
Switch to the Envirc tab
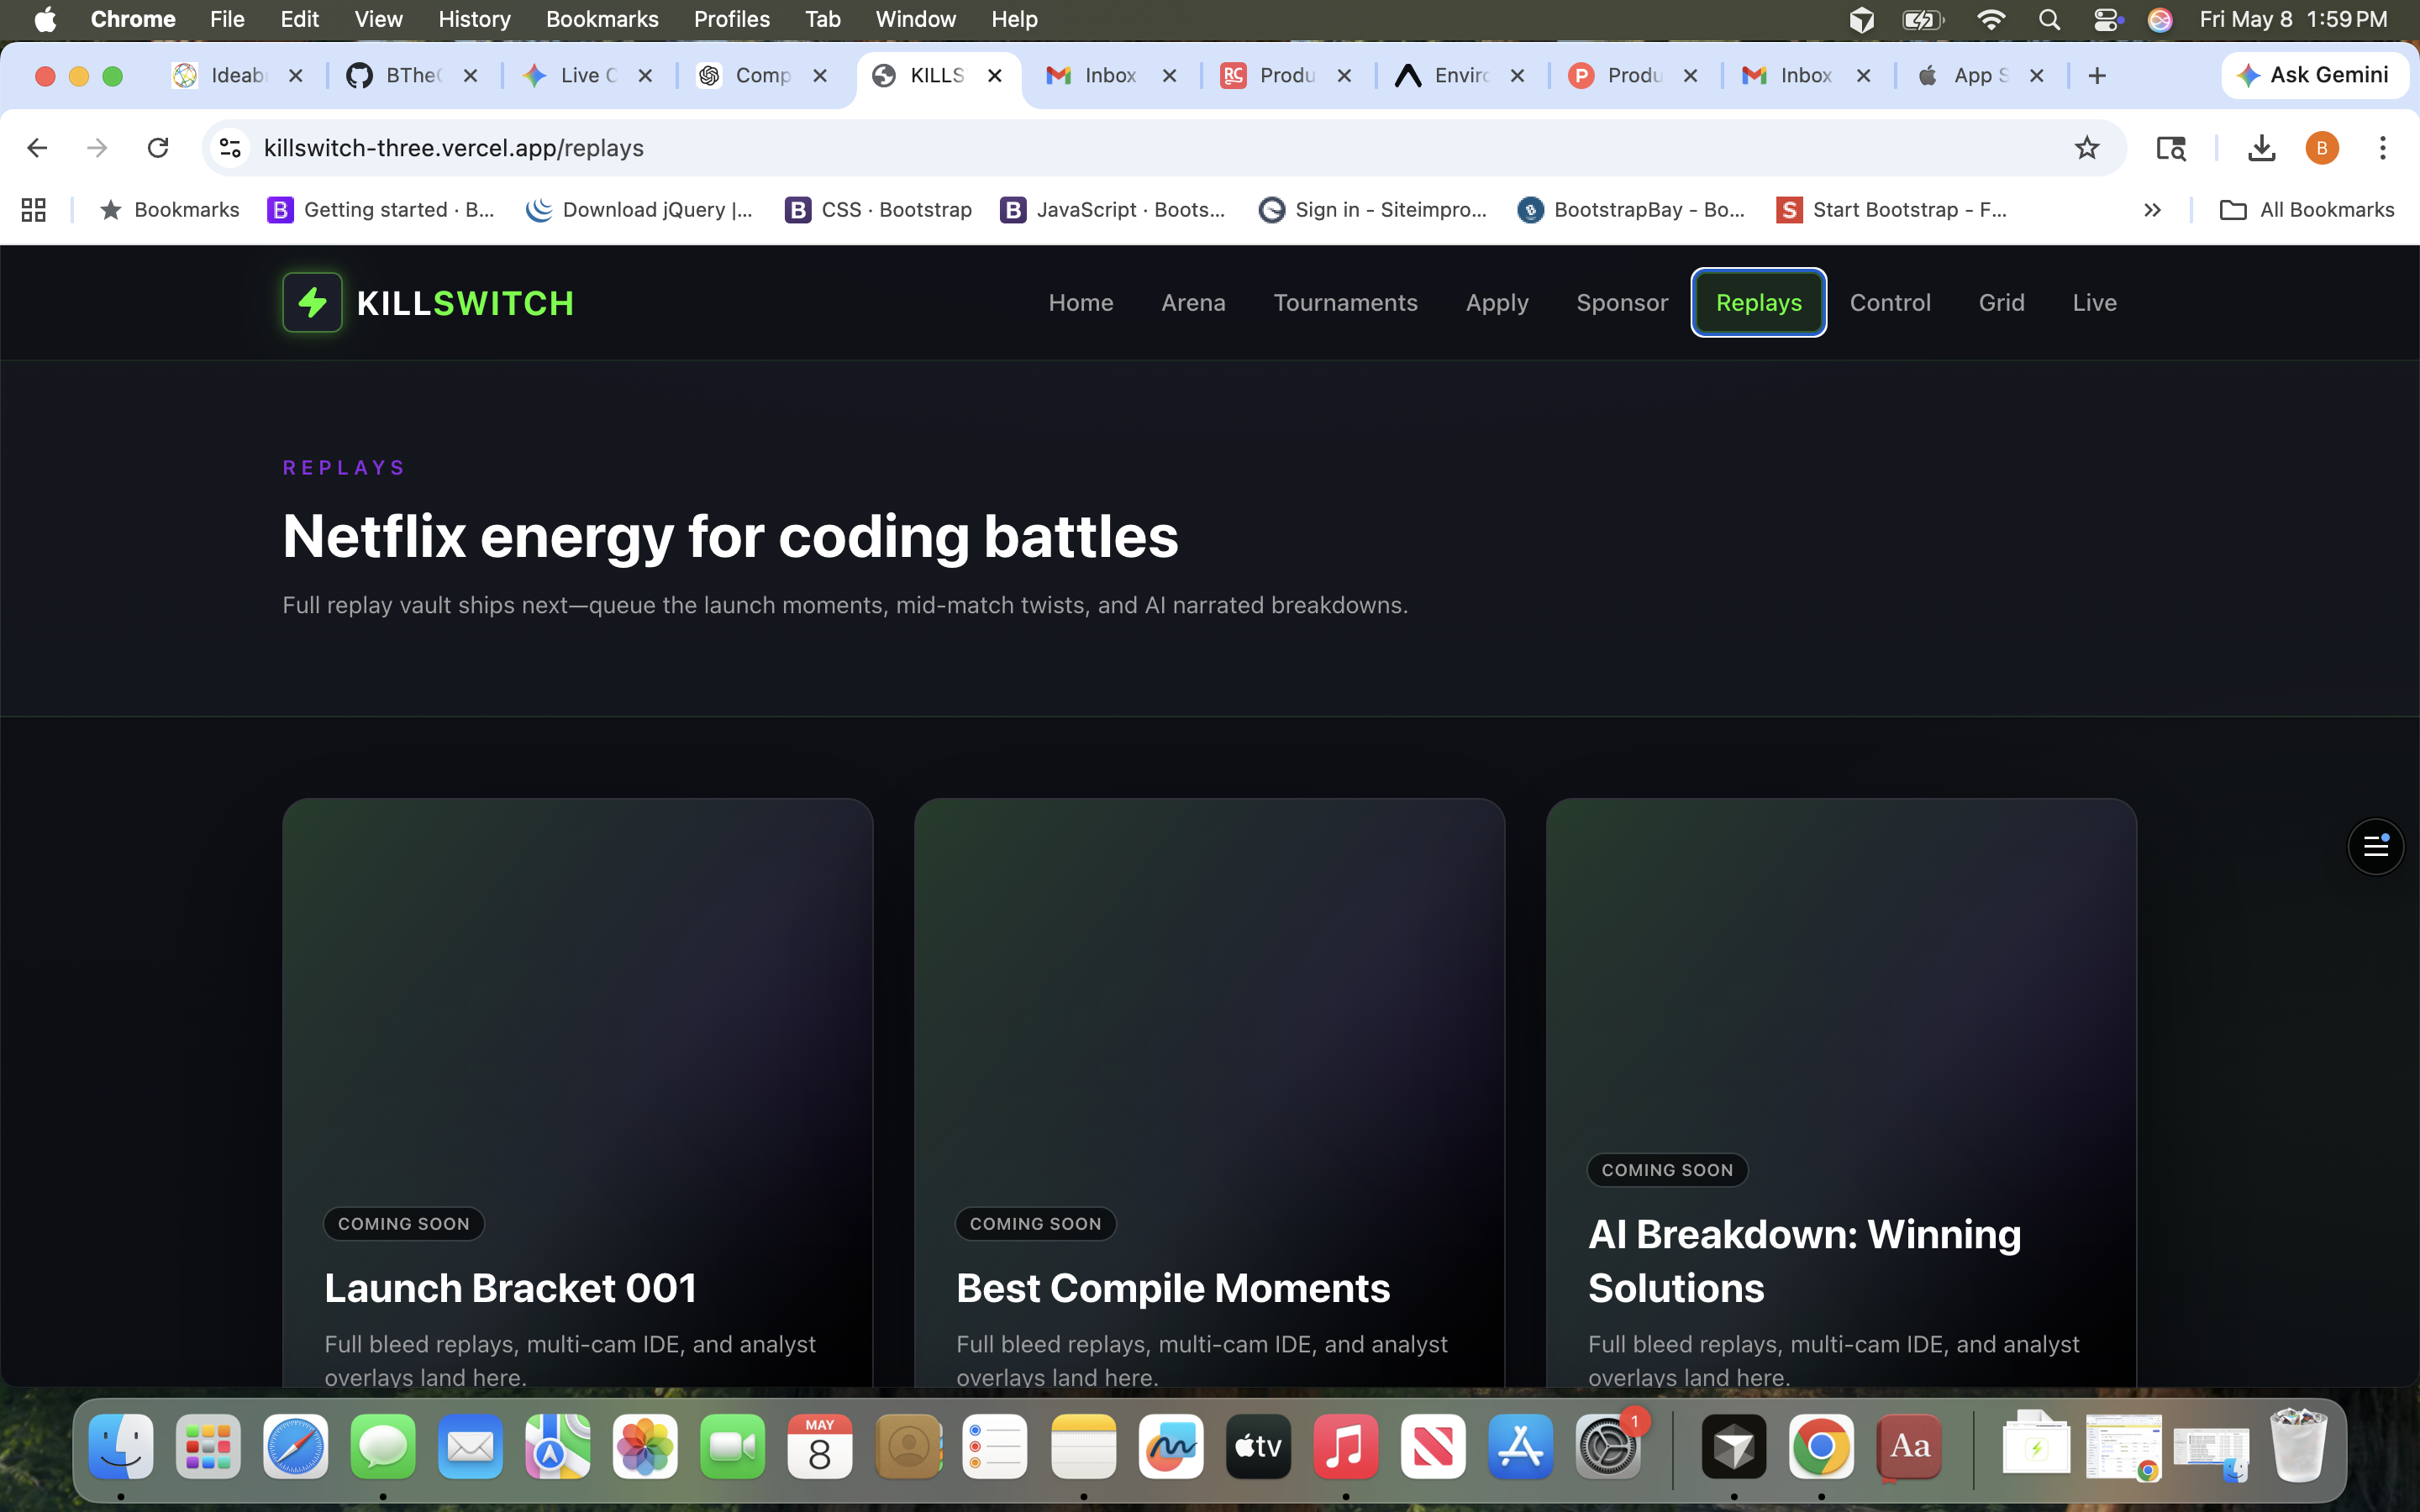[1461, 75]
